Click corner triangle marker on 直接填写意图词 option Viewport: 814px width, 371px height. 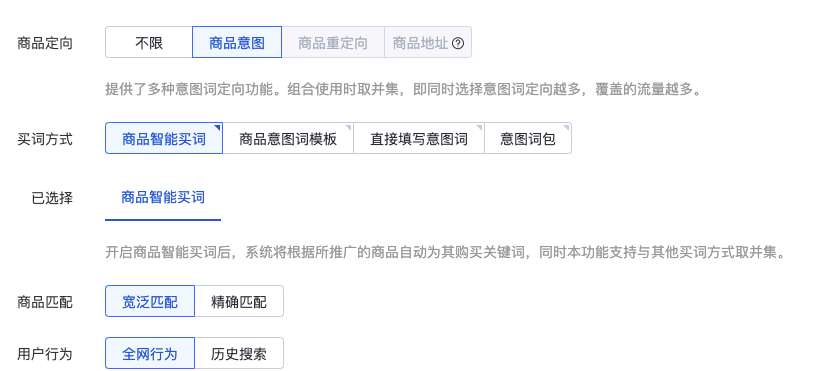480,126
